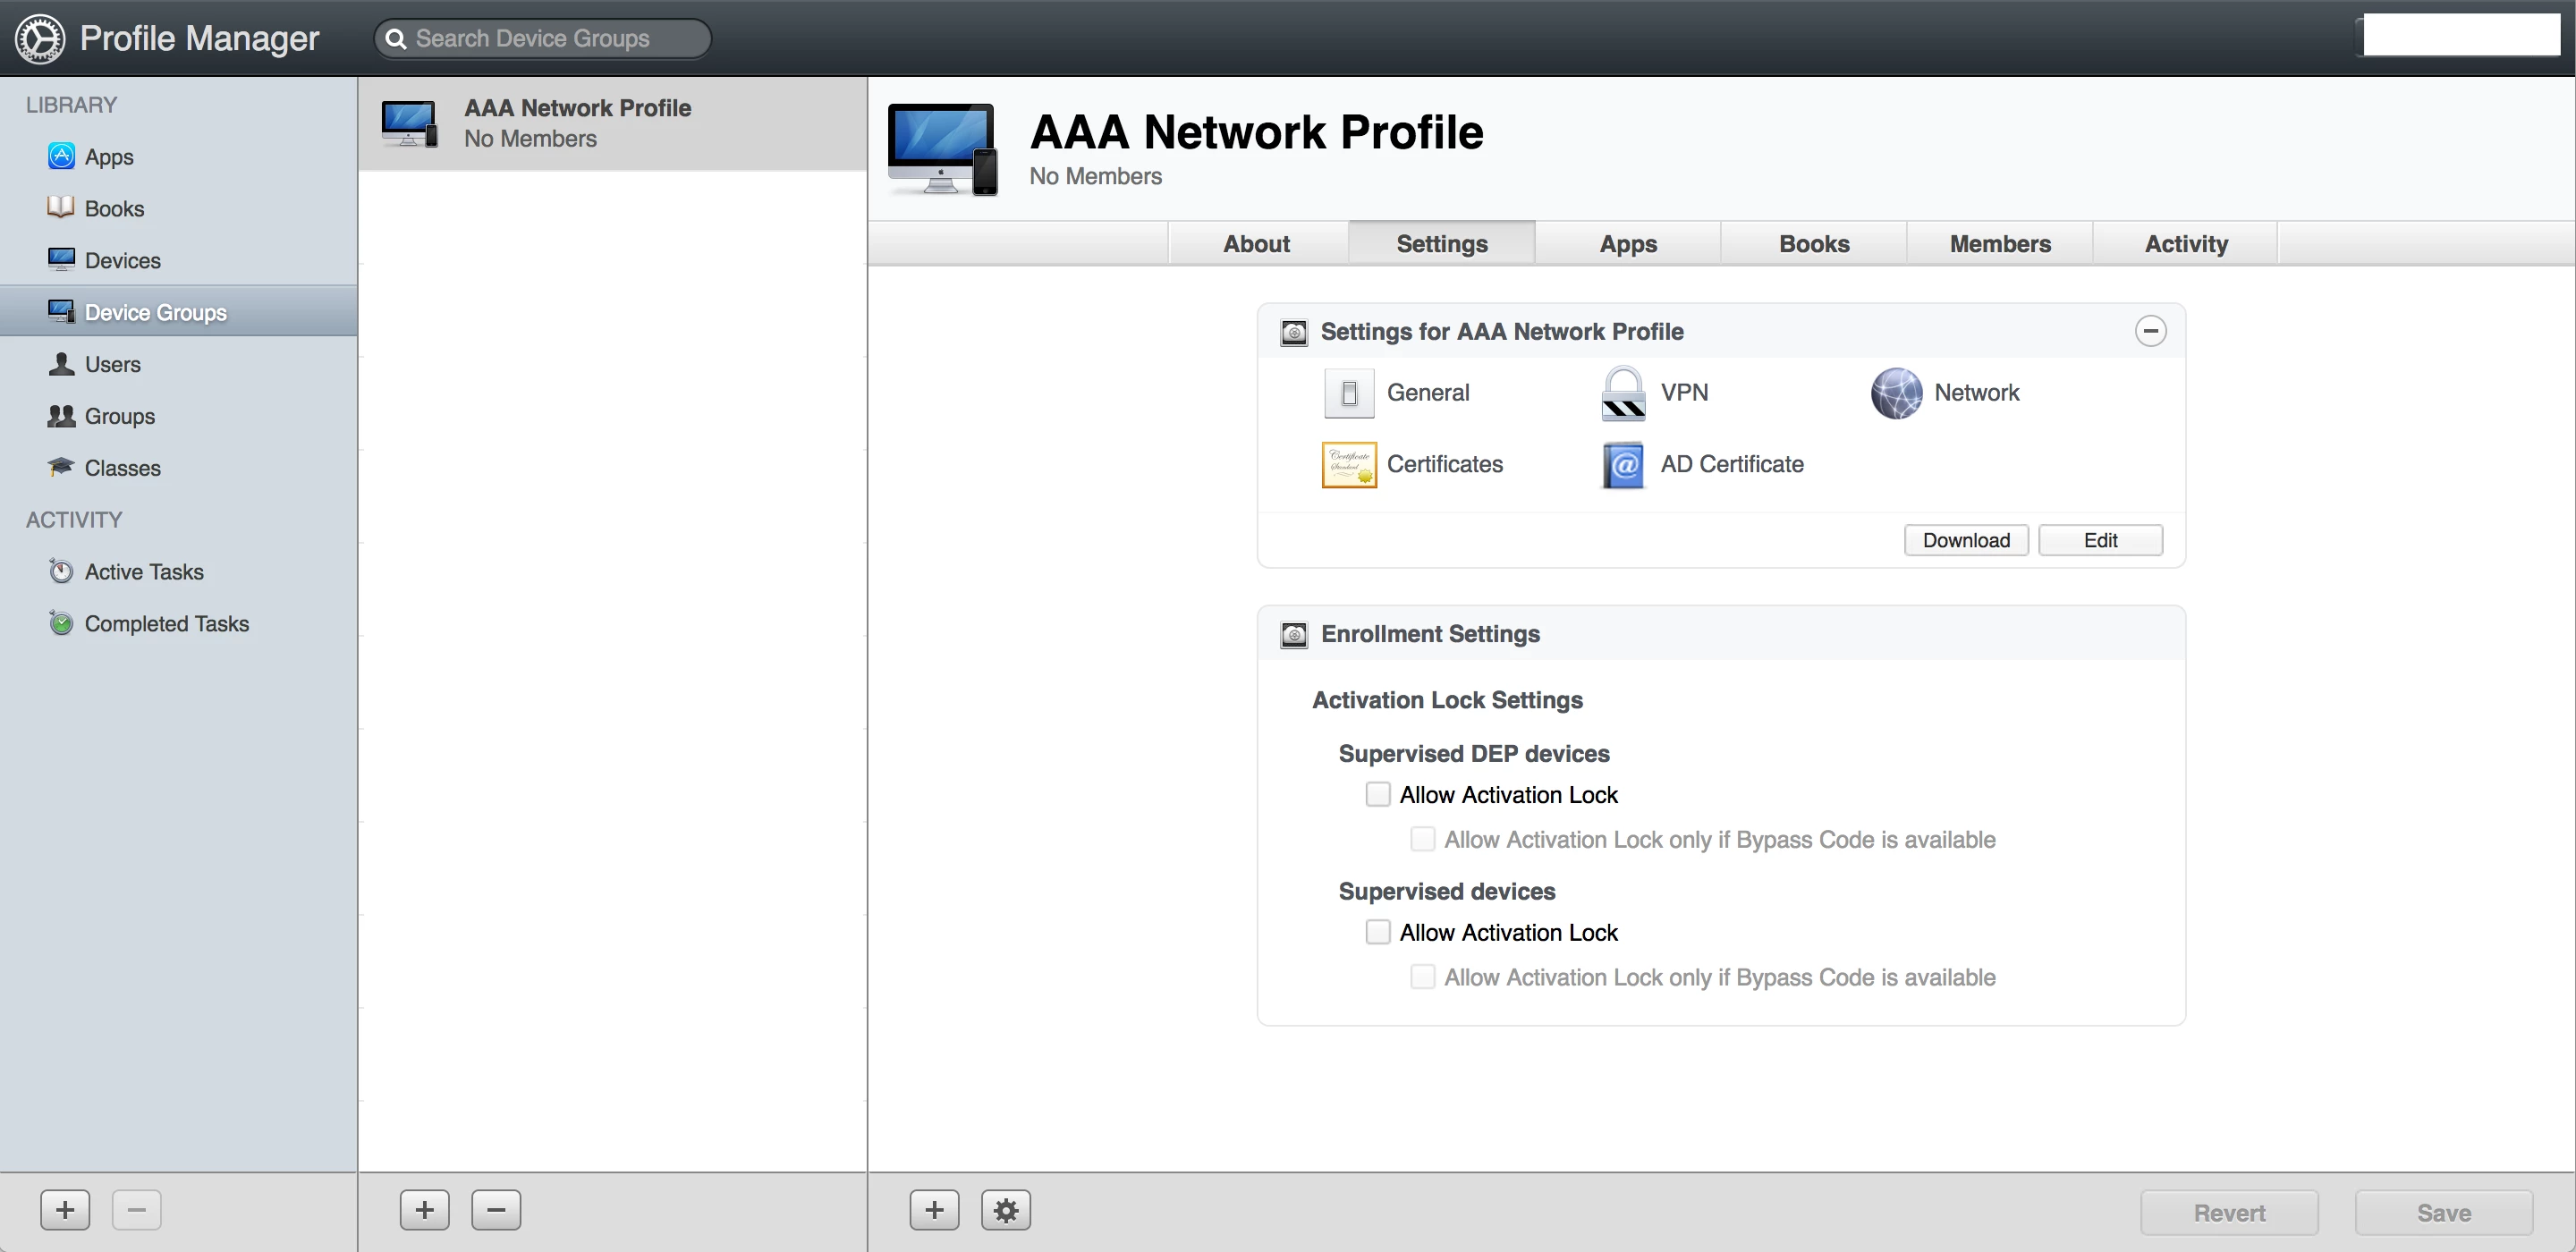
Task: Open the gear action menu
Action: click(x=1005, y=1210)
